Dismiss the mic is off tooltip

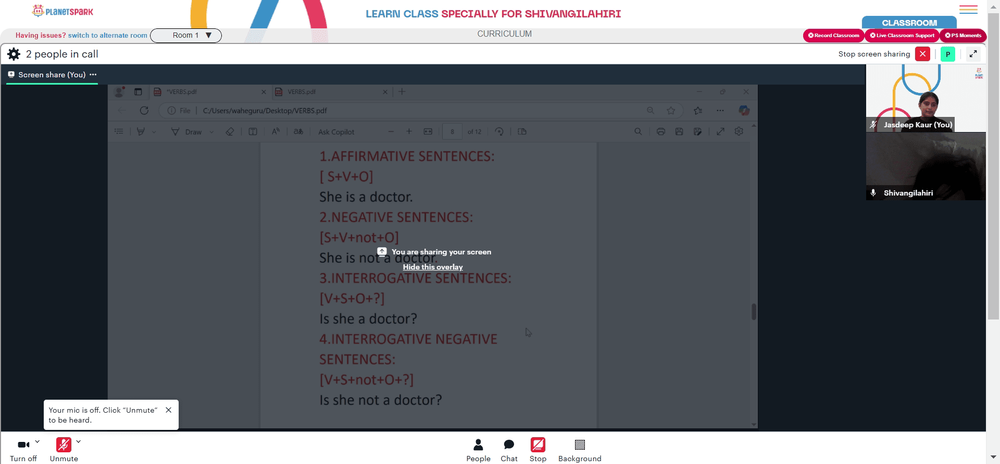pos(168,410)
